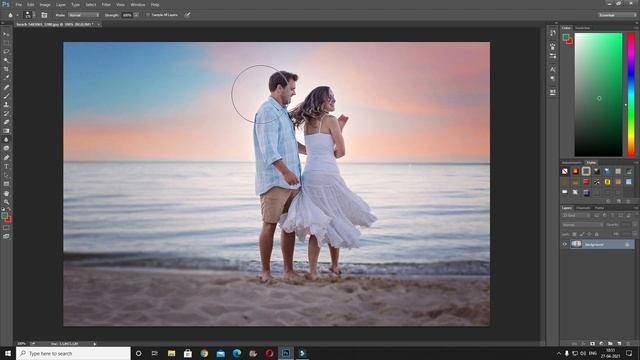Show hidden system tray icons
The height and width of the screenshot is (360, 640).
pyautogui.click(x=559, y=353)
